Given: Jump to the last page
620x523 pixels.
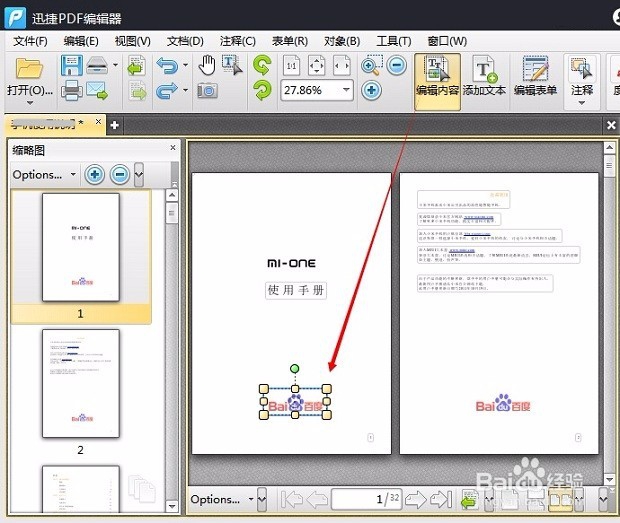Looking at the screenshot, I should coord(441,499).
